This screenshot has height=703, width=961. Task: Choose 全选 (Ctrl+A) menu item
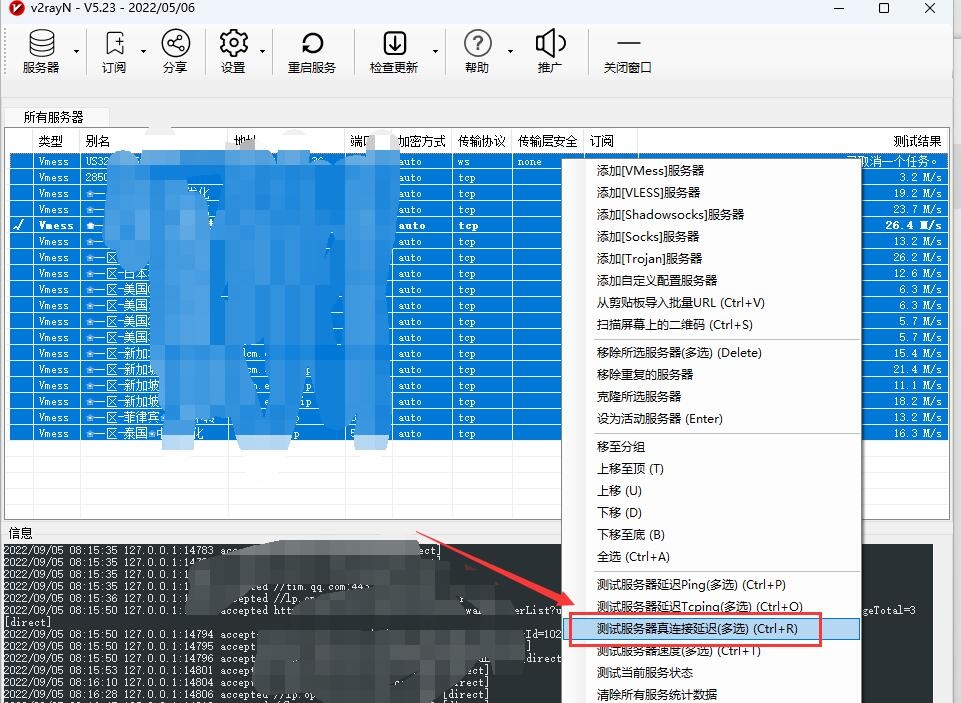633,557
